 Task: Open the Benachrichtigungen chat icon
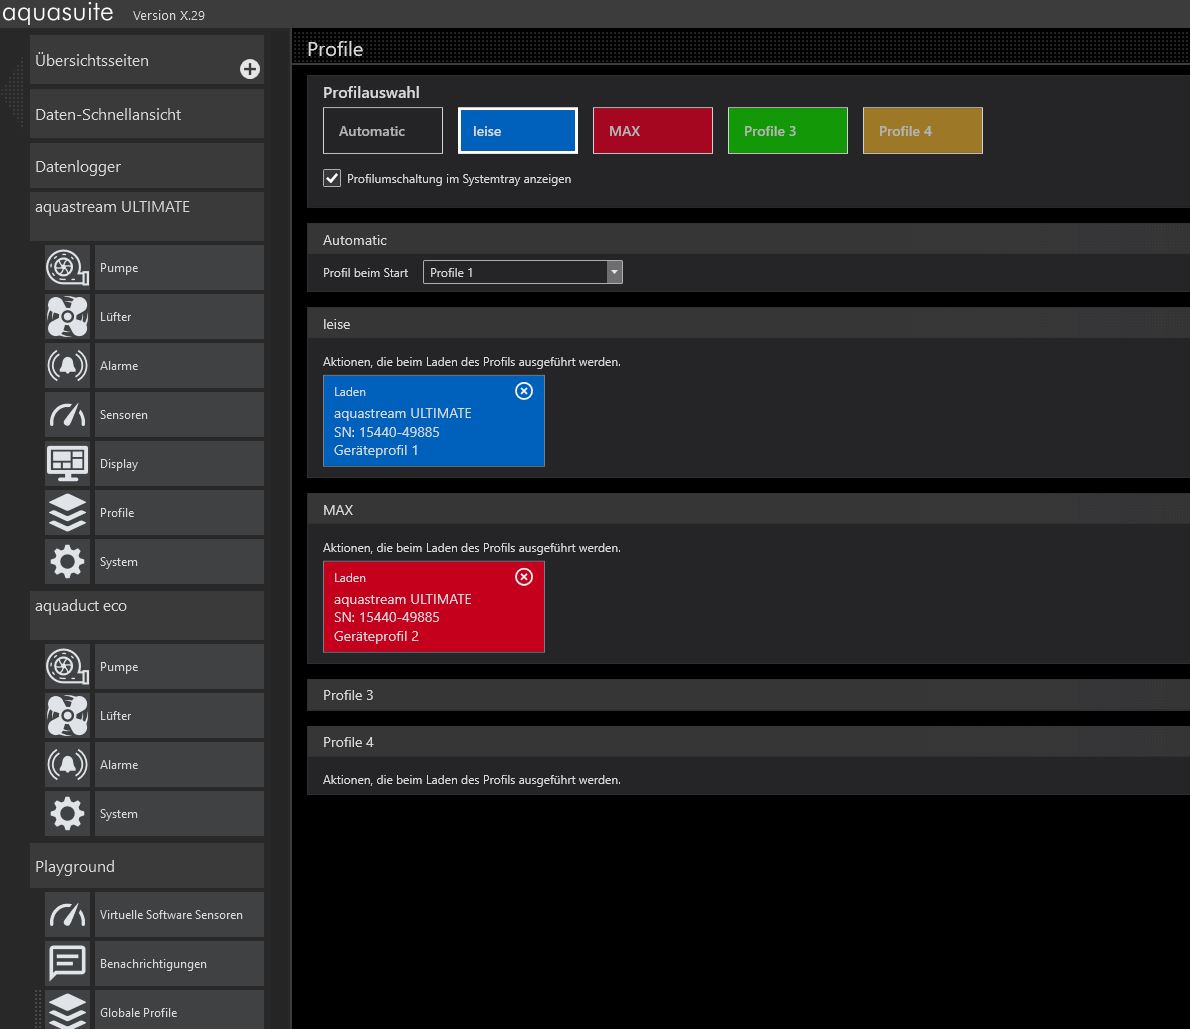(x=67, y=964)
